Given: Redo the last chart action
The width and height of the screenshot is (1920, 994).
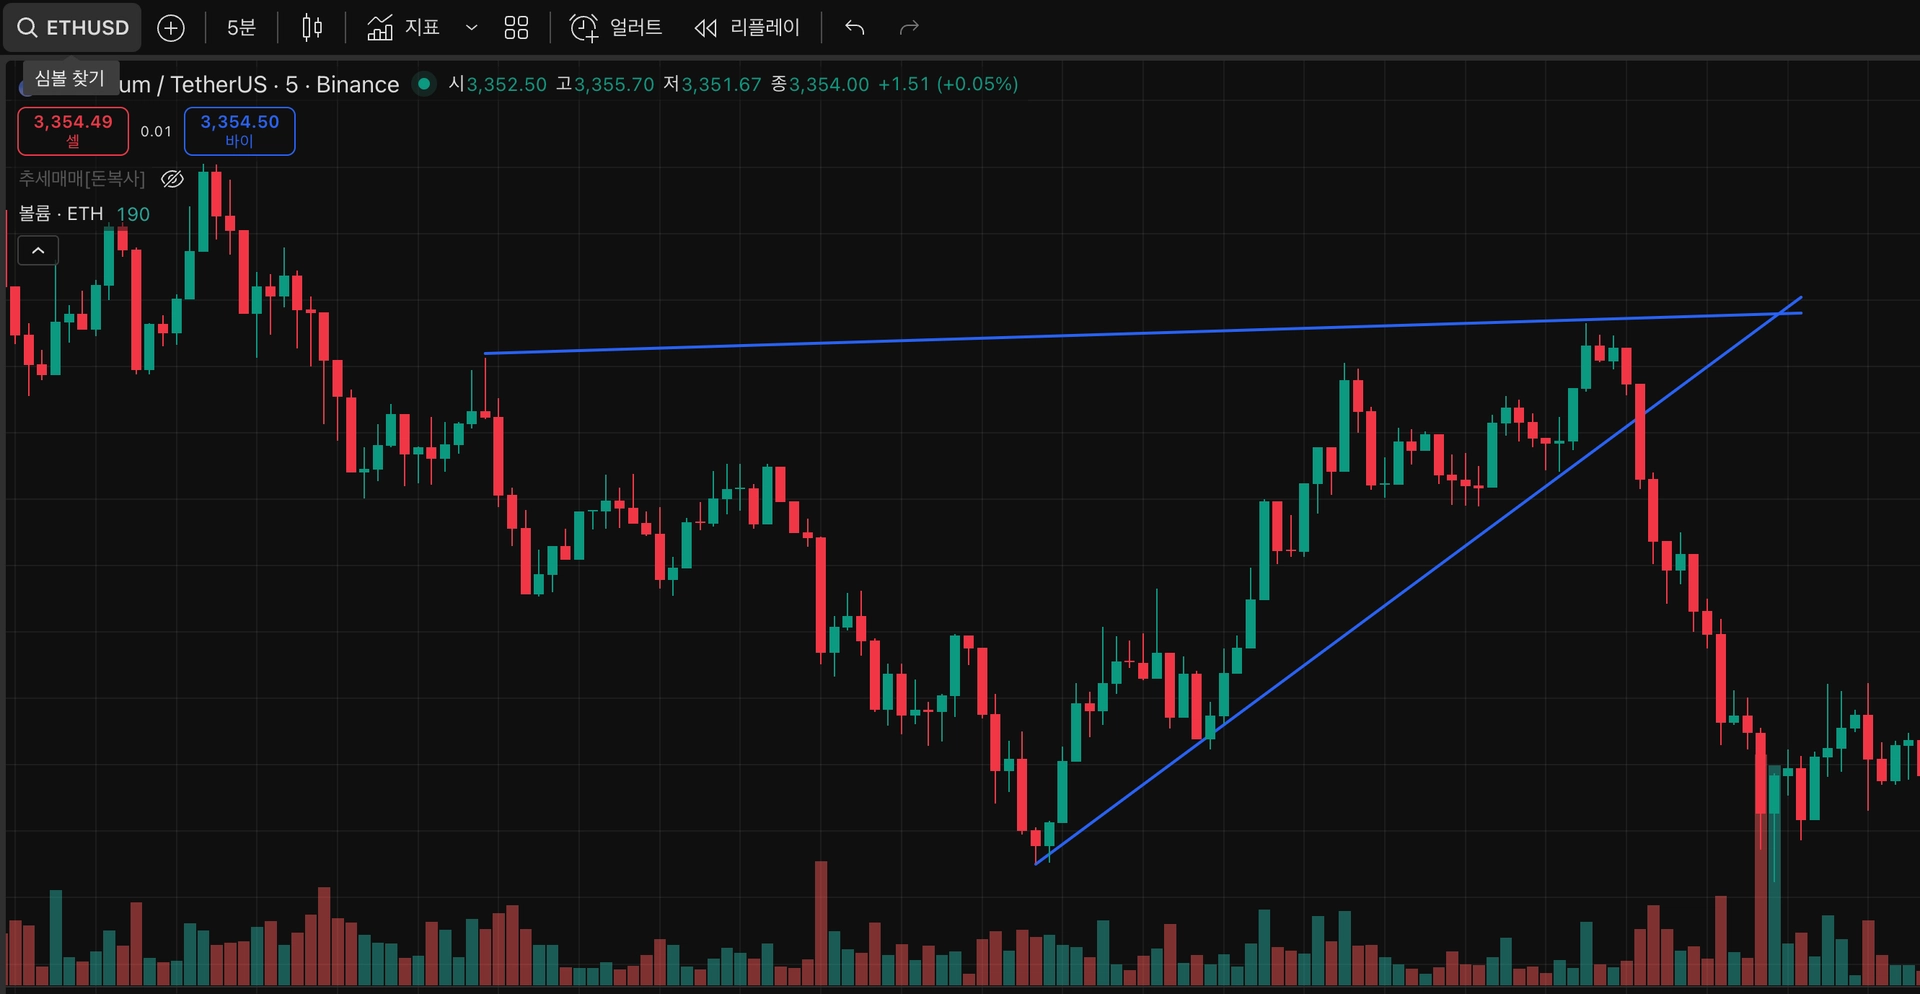Looking at the screenshot, I should pos(909,28).
